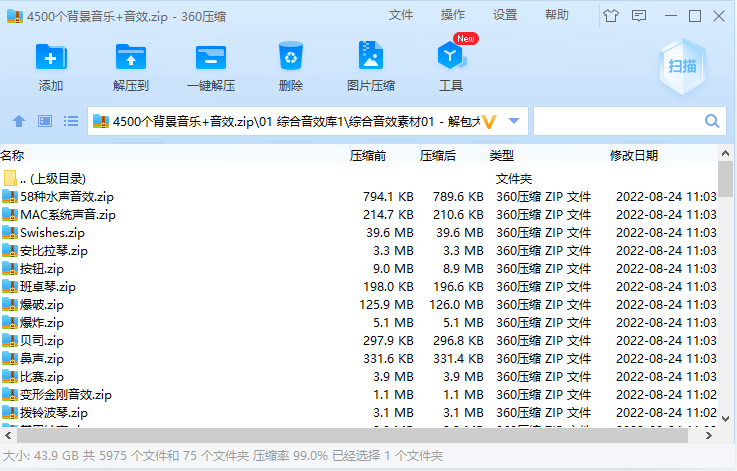This screenshot has width=737, height=471.
Task: Sort files by the 压缩前 column header
Action: tap(367, 155)
